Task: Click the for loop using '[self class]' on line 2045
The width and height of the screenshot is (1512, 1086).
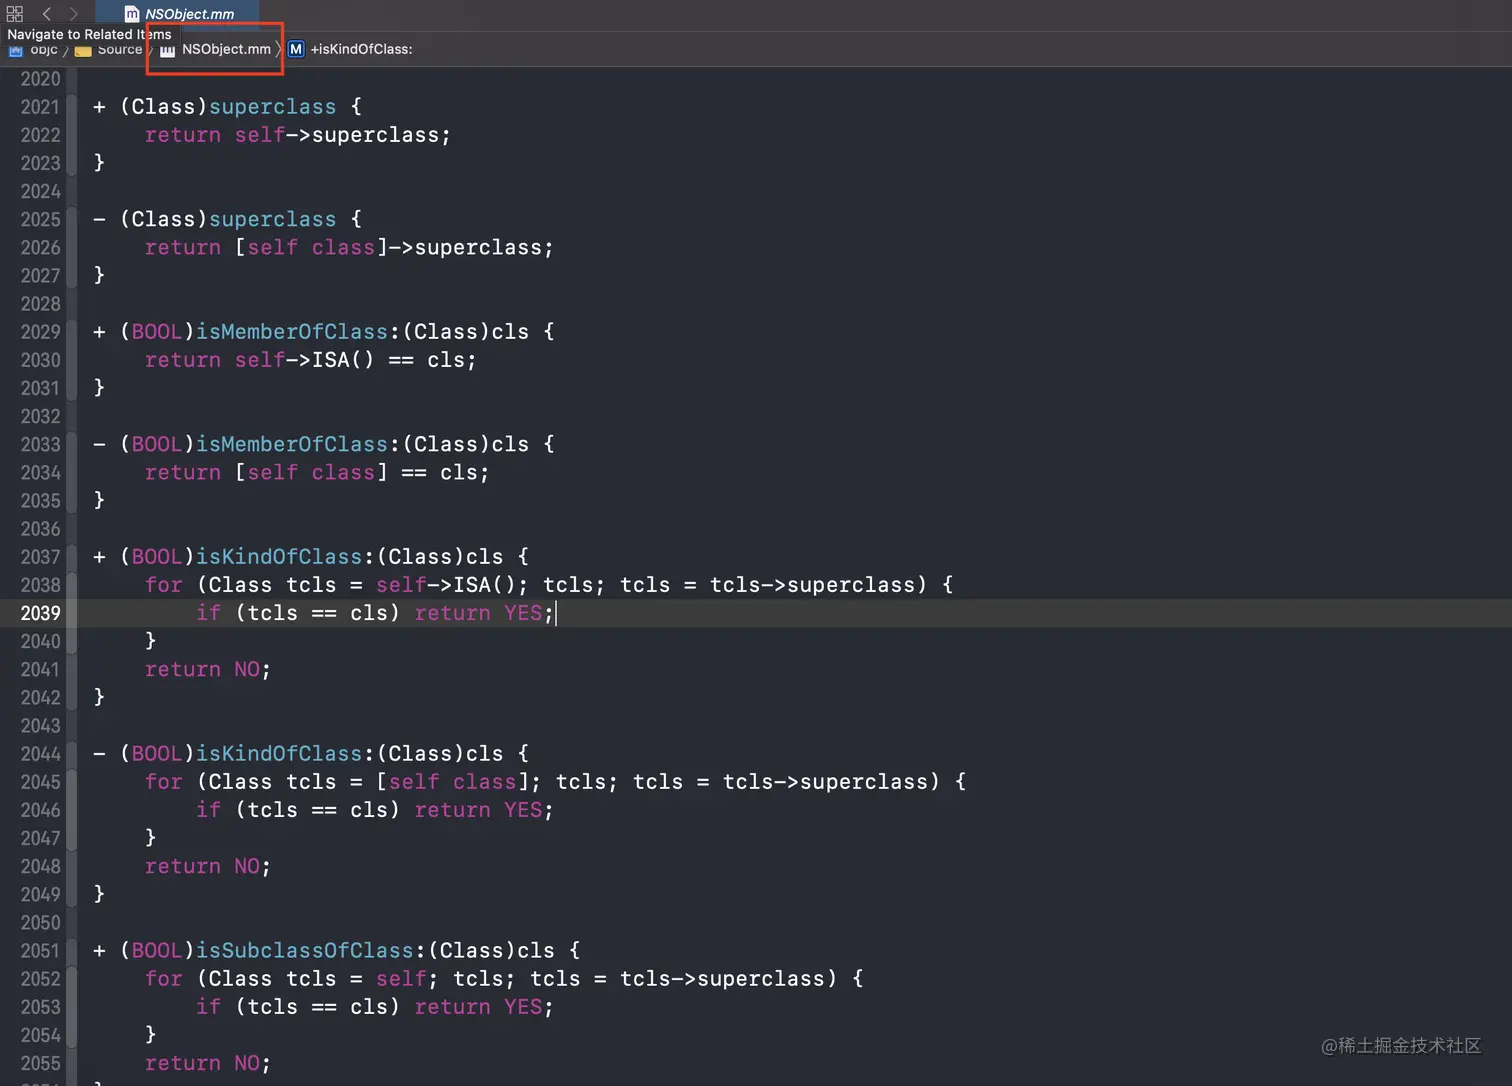Action: click(556, 782)
